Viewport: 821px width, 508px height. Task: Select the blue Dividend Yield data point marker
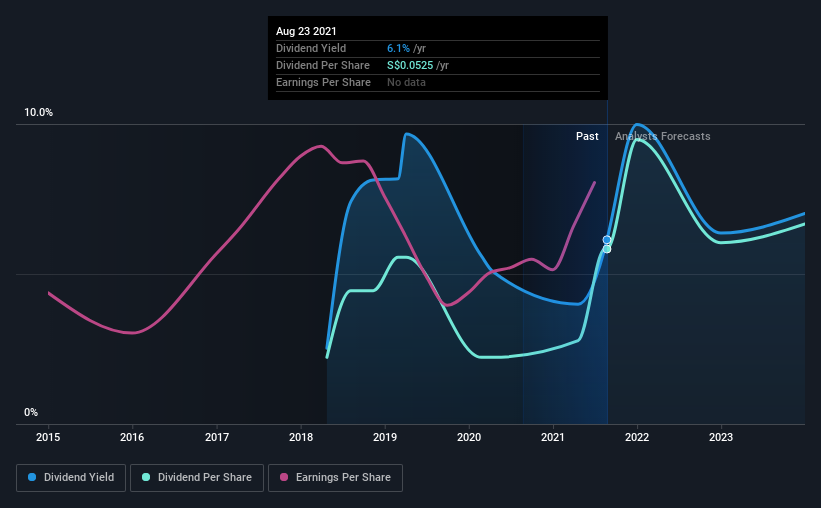pos(607,240)
